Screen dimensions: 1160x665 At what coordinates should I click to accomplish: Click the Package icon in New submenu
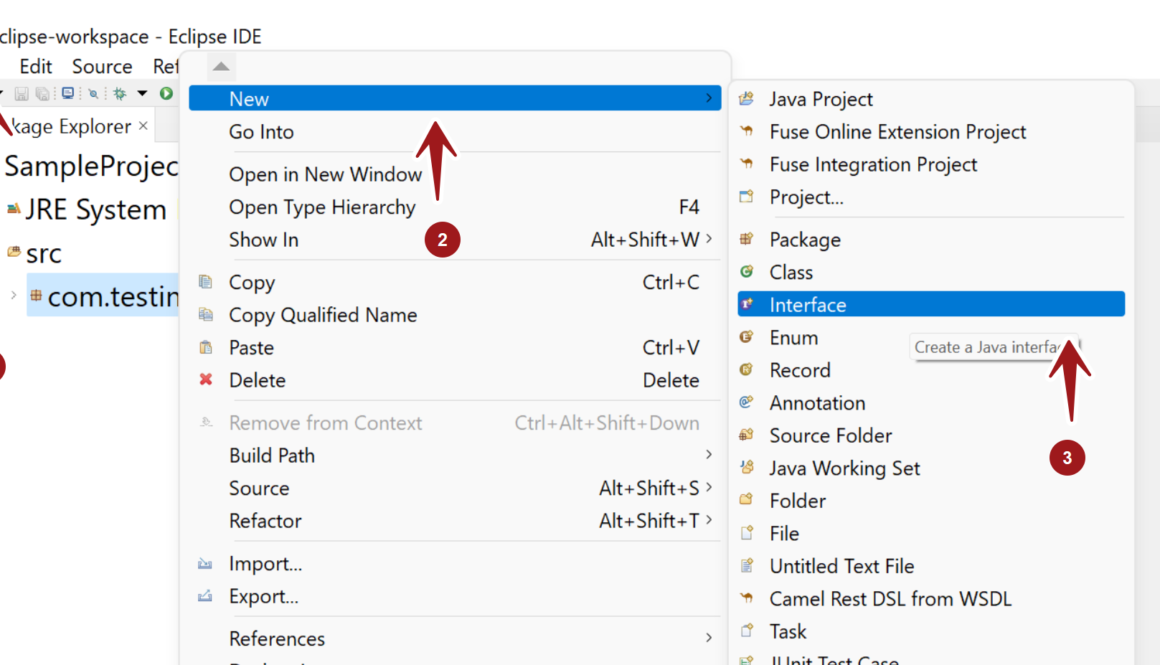click(746, 240)
